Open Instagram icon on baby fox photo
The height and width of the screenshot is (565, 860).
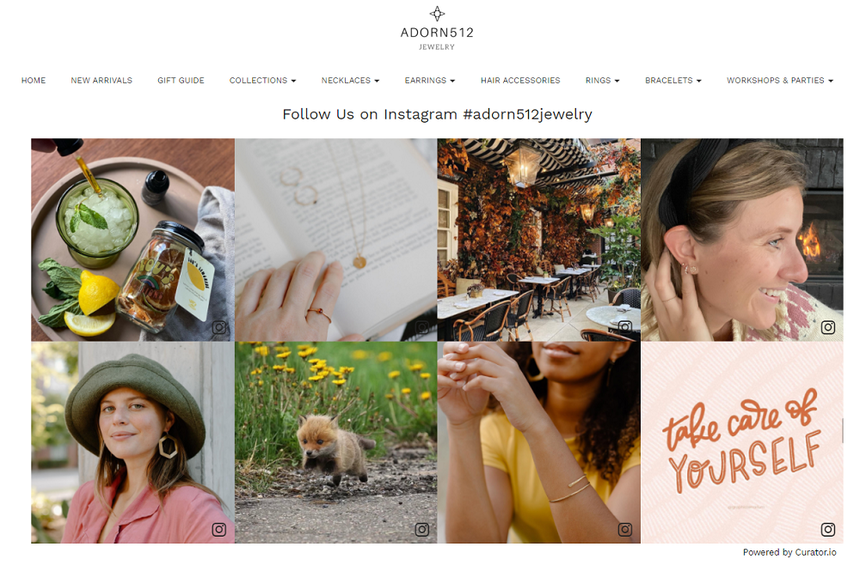[x=422, y=529]
